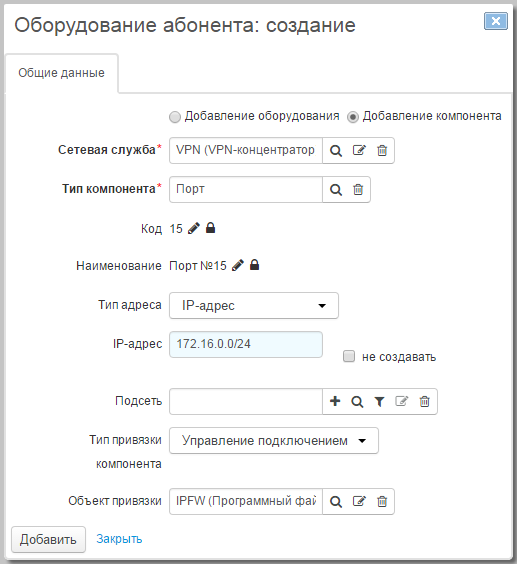The height and width of the screenshot is (564, 517).
Task: Filter Подсеть list with funnel icon
Action: 379,401
